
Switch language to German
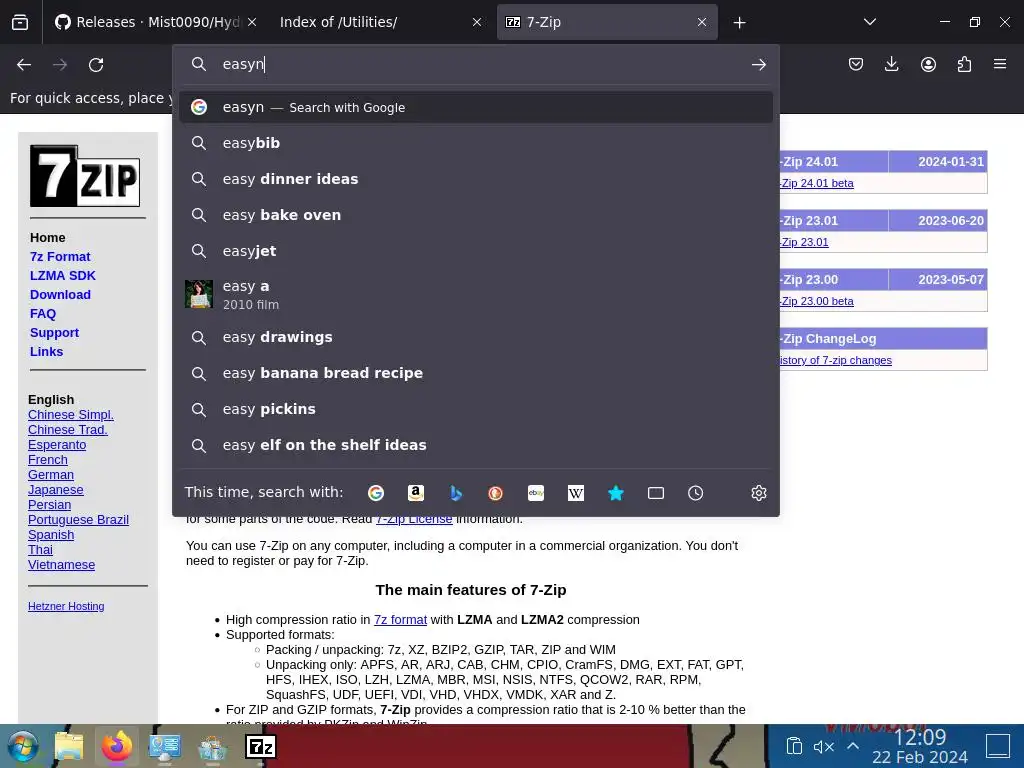tap(51, 475)
